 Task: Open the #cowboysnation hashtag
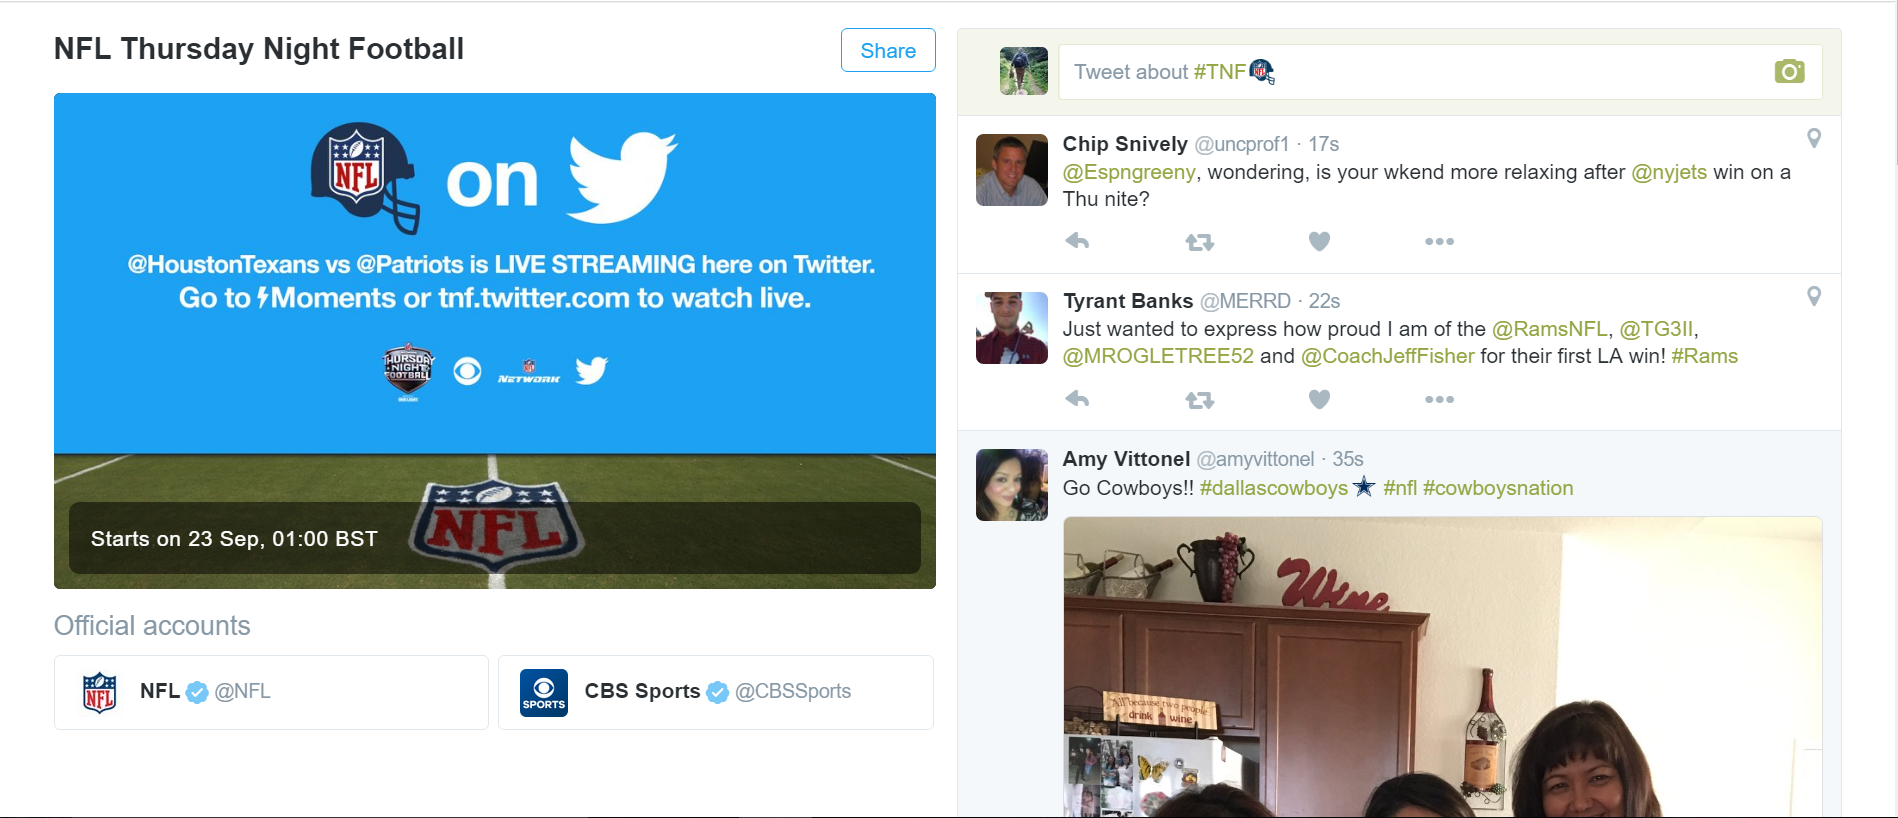coord(1498,488)
